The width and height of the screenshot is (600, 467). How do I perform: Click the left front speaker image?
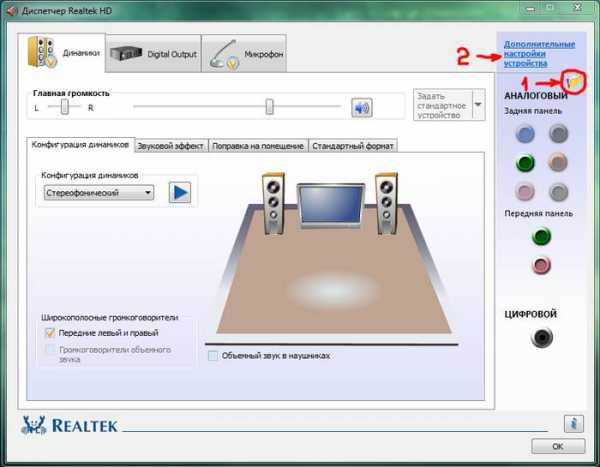273,203
